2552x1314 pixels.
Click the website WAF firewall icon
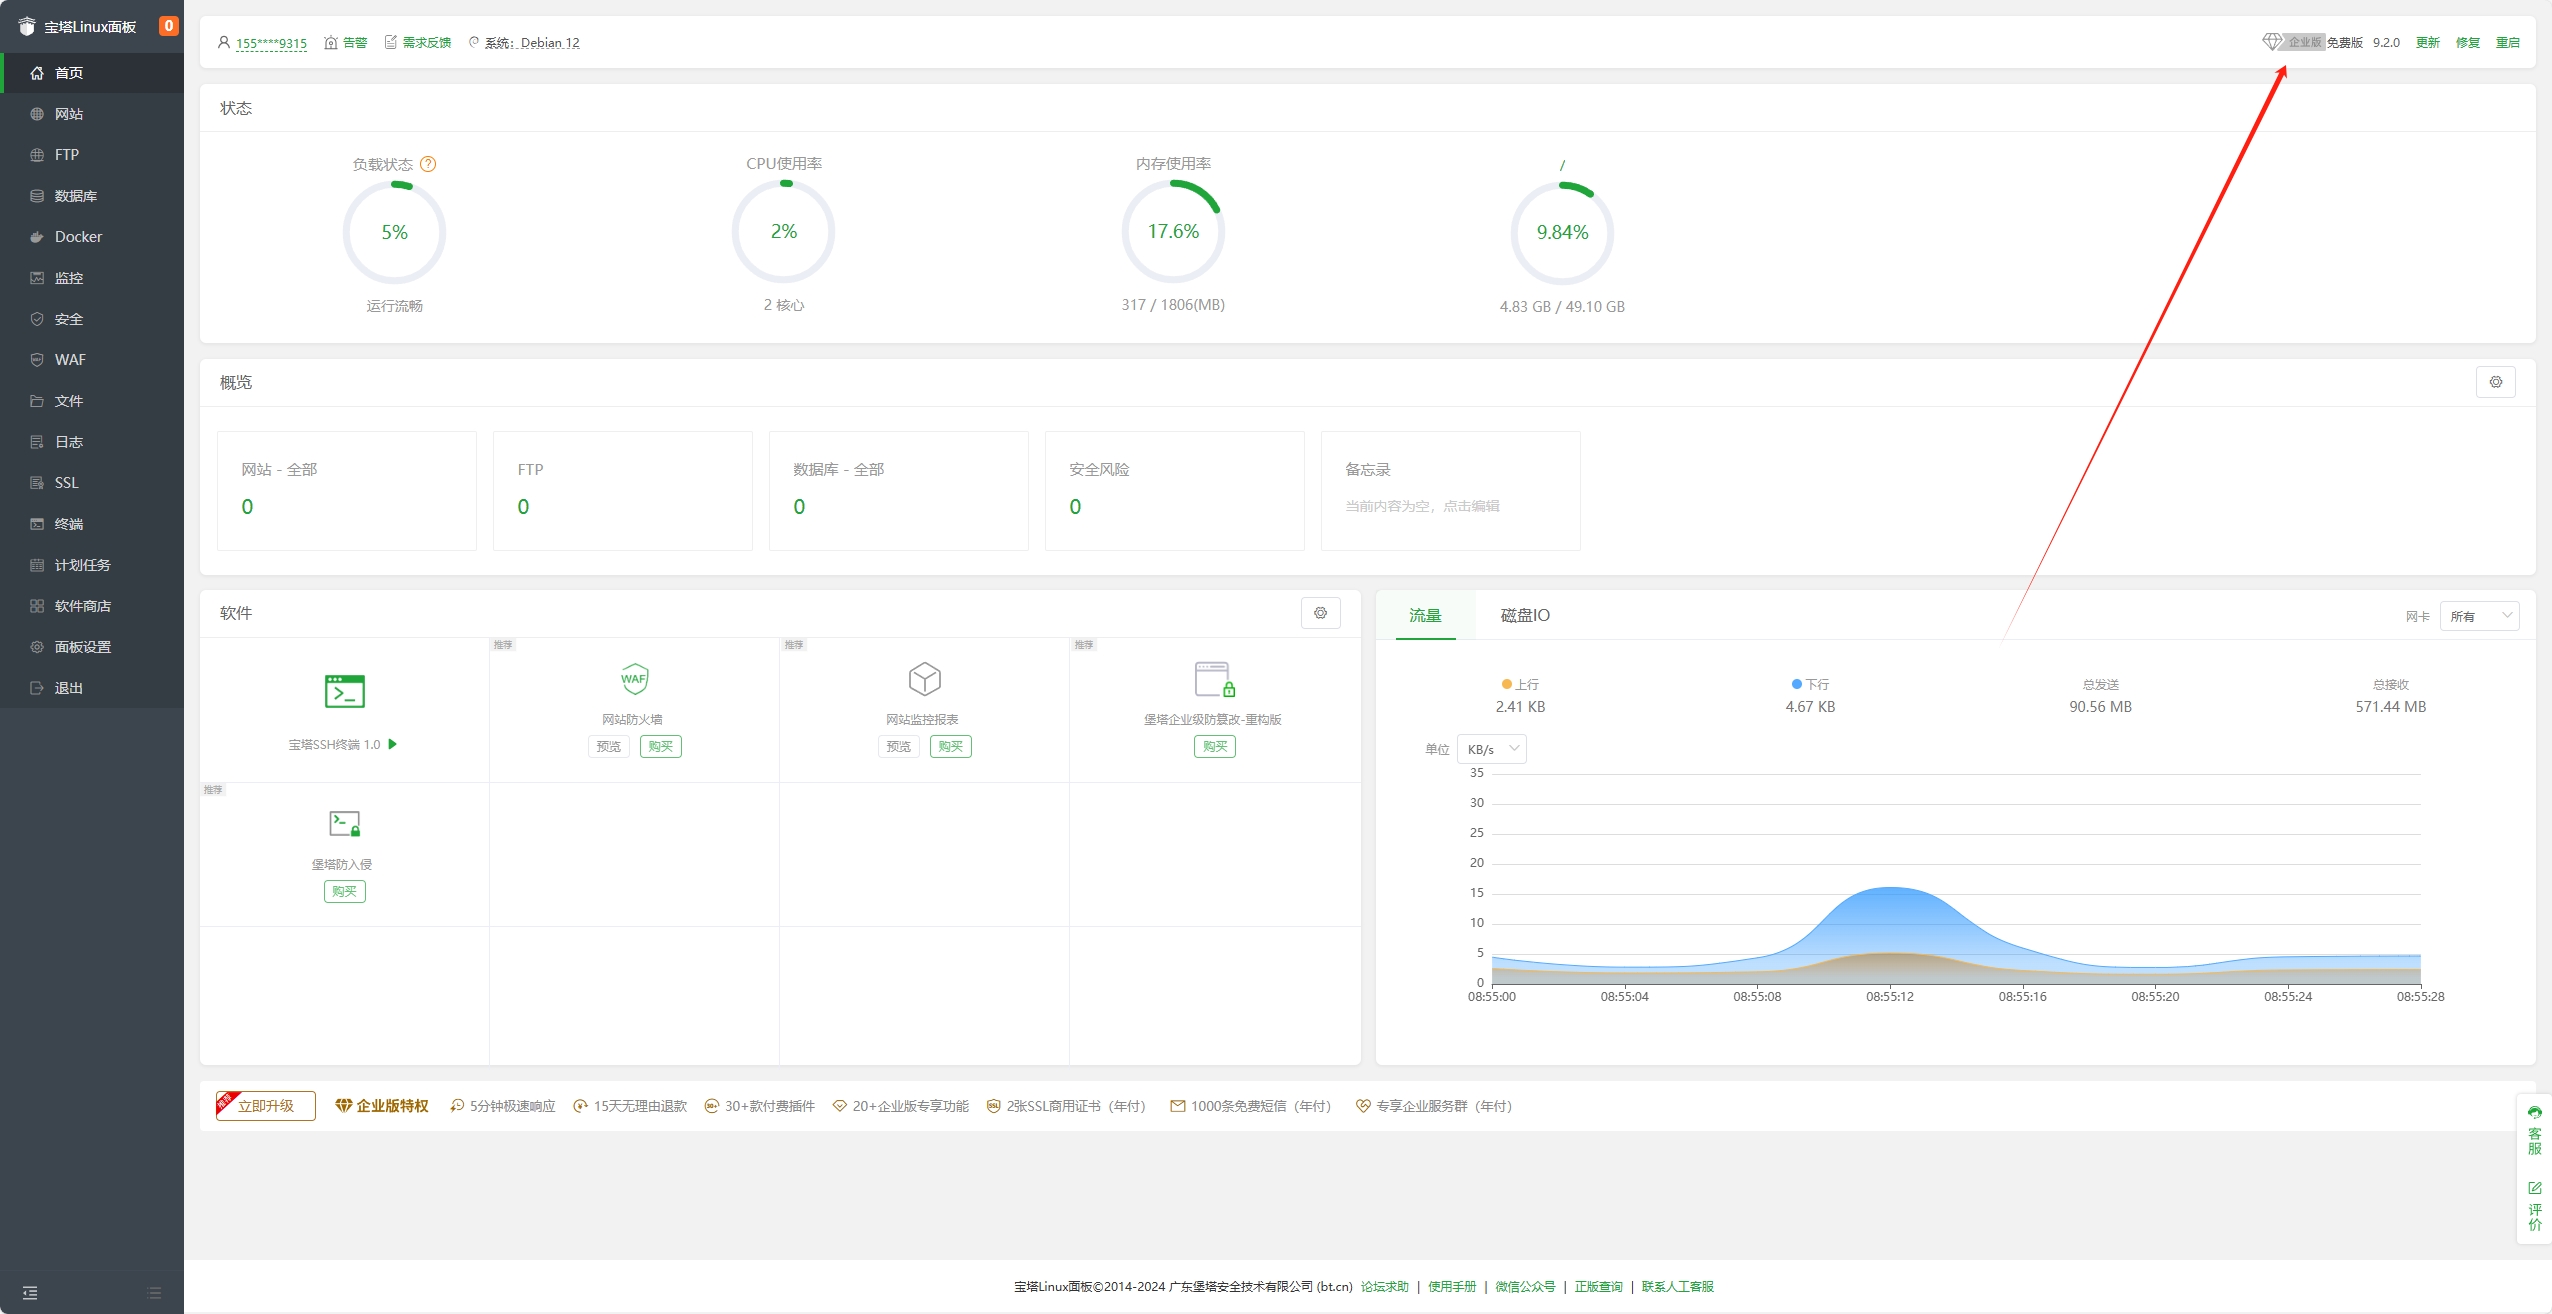pyautogui.click(x=633, y=679)
